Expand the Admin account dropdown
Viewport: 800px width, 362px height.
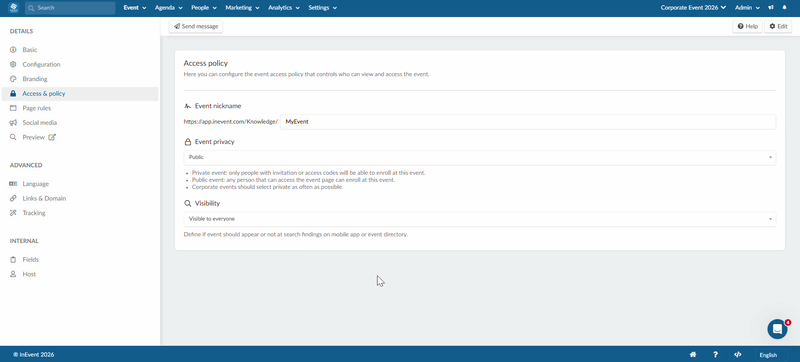click(747, 8)
